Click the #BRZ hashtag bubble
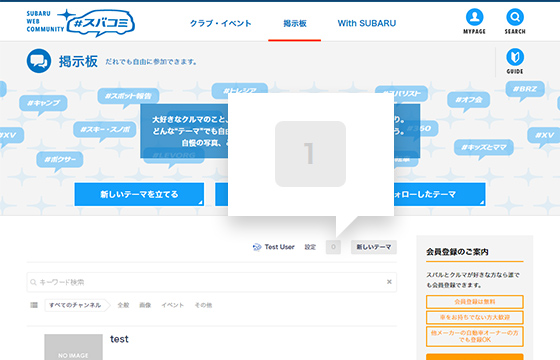This screenshot has width=560, height=360. 525,89
